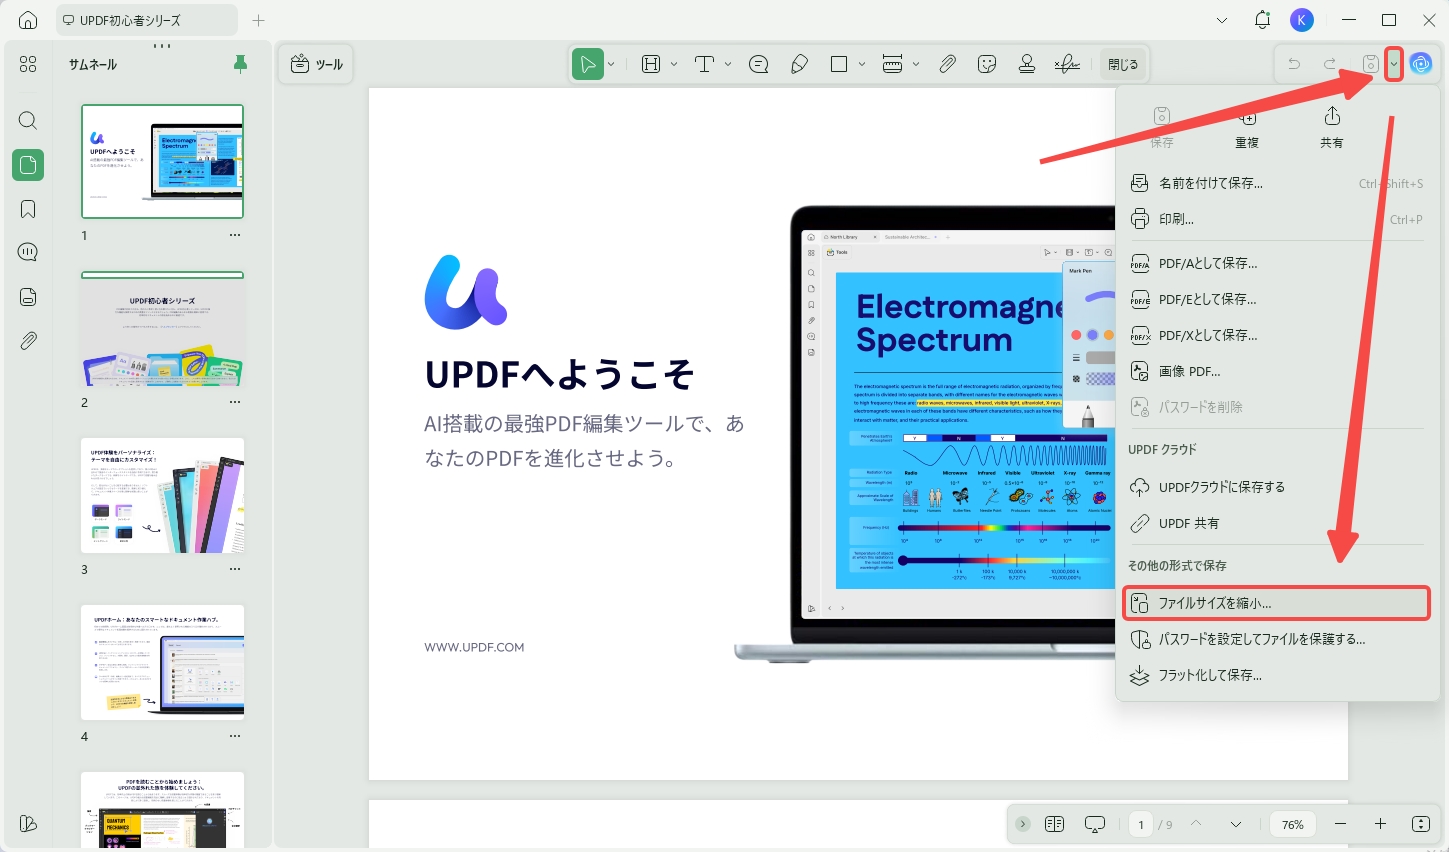Viewport: 1449px width, 852px height.
Task: Open the save options dropdown arrow
Action: (1394, 64)
